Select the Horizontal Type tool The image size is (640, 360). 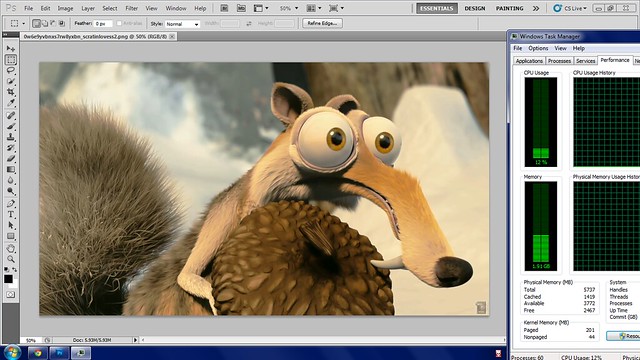coord(11,214)
